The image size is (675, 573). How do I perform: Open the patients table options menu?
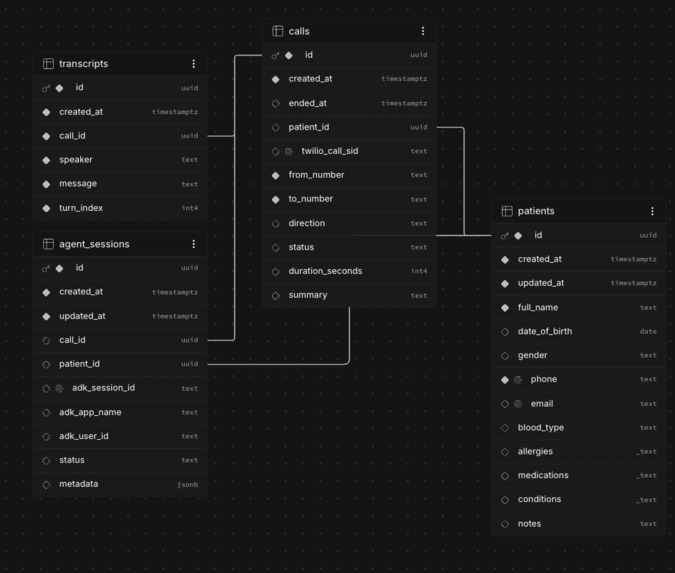652,211
